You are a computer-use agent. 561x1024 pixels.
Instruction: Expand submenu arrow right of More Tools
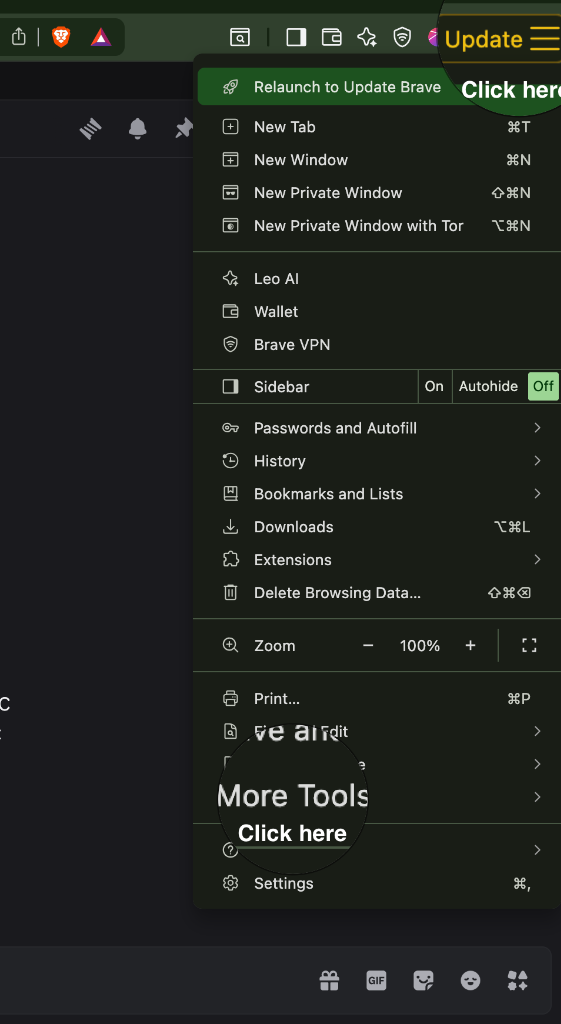537,797
